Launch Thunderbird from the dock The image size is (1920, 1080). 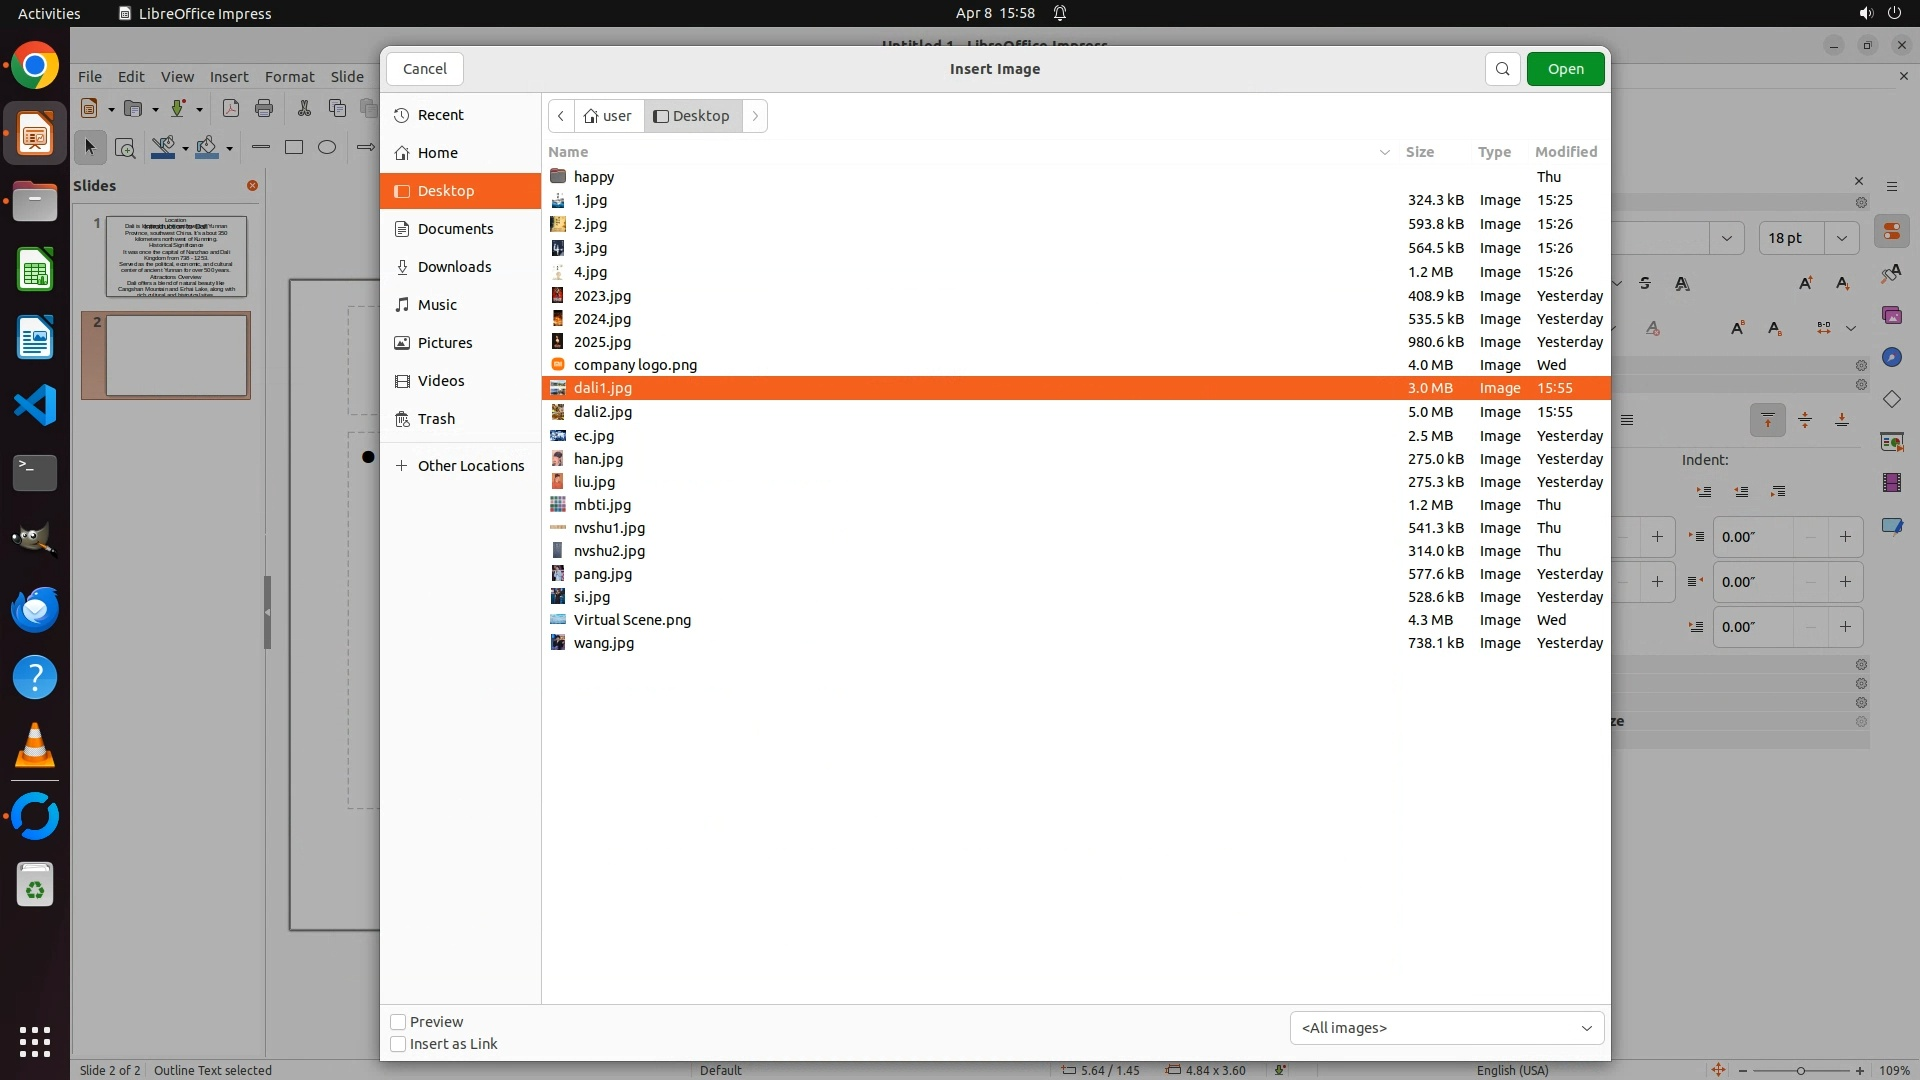[x=35, y=609]
